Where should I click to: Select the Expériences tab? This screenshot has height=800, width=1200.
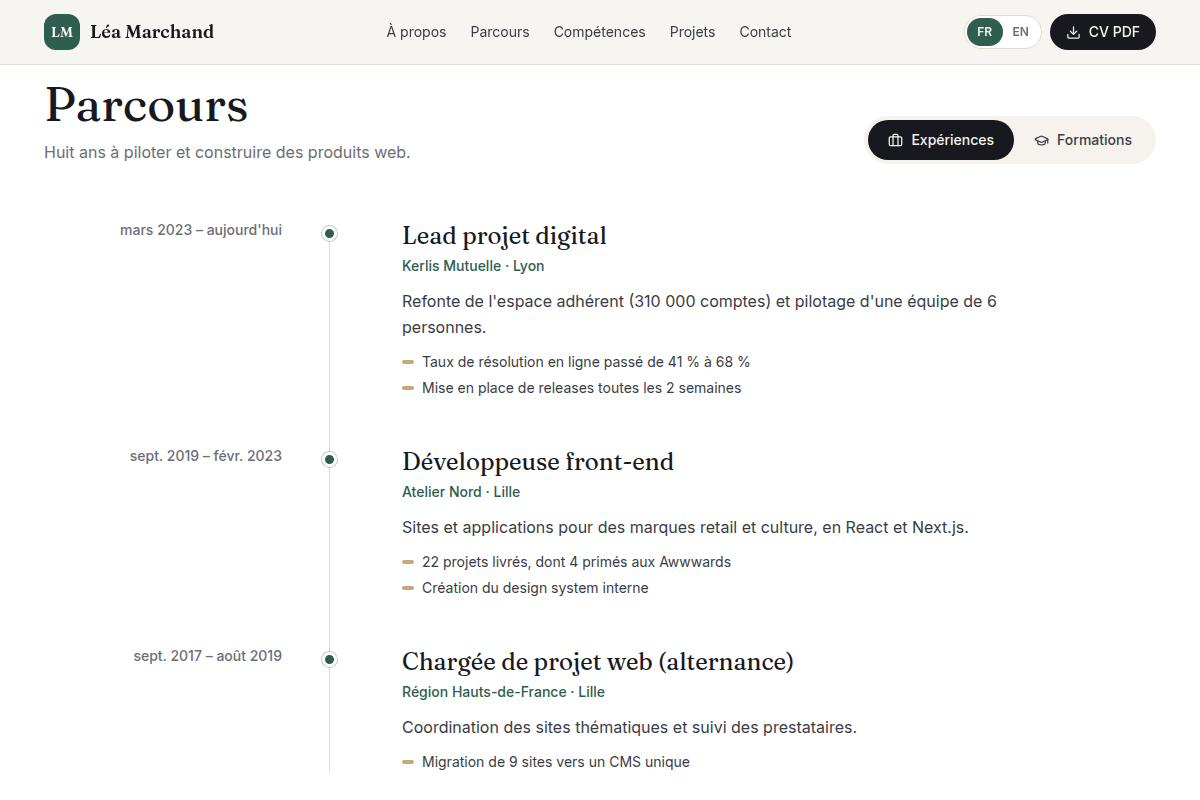coord(941,140)
